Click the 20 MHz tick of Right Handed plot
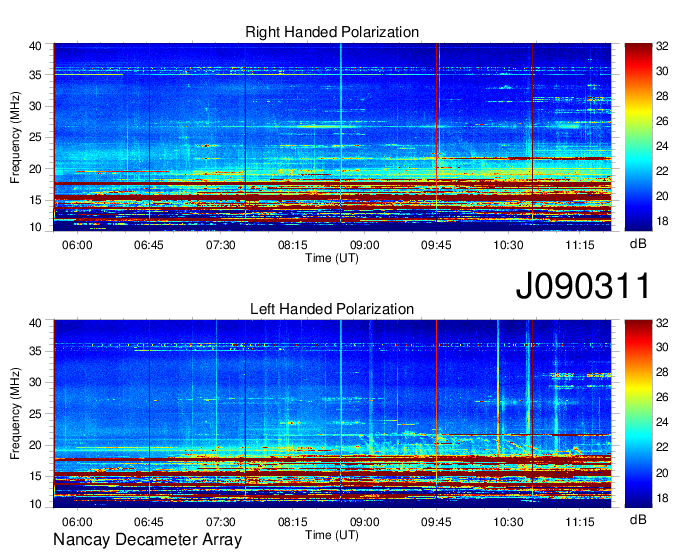This screenshot has width=680, height=552. click(35, 169)
